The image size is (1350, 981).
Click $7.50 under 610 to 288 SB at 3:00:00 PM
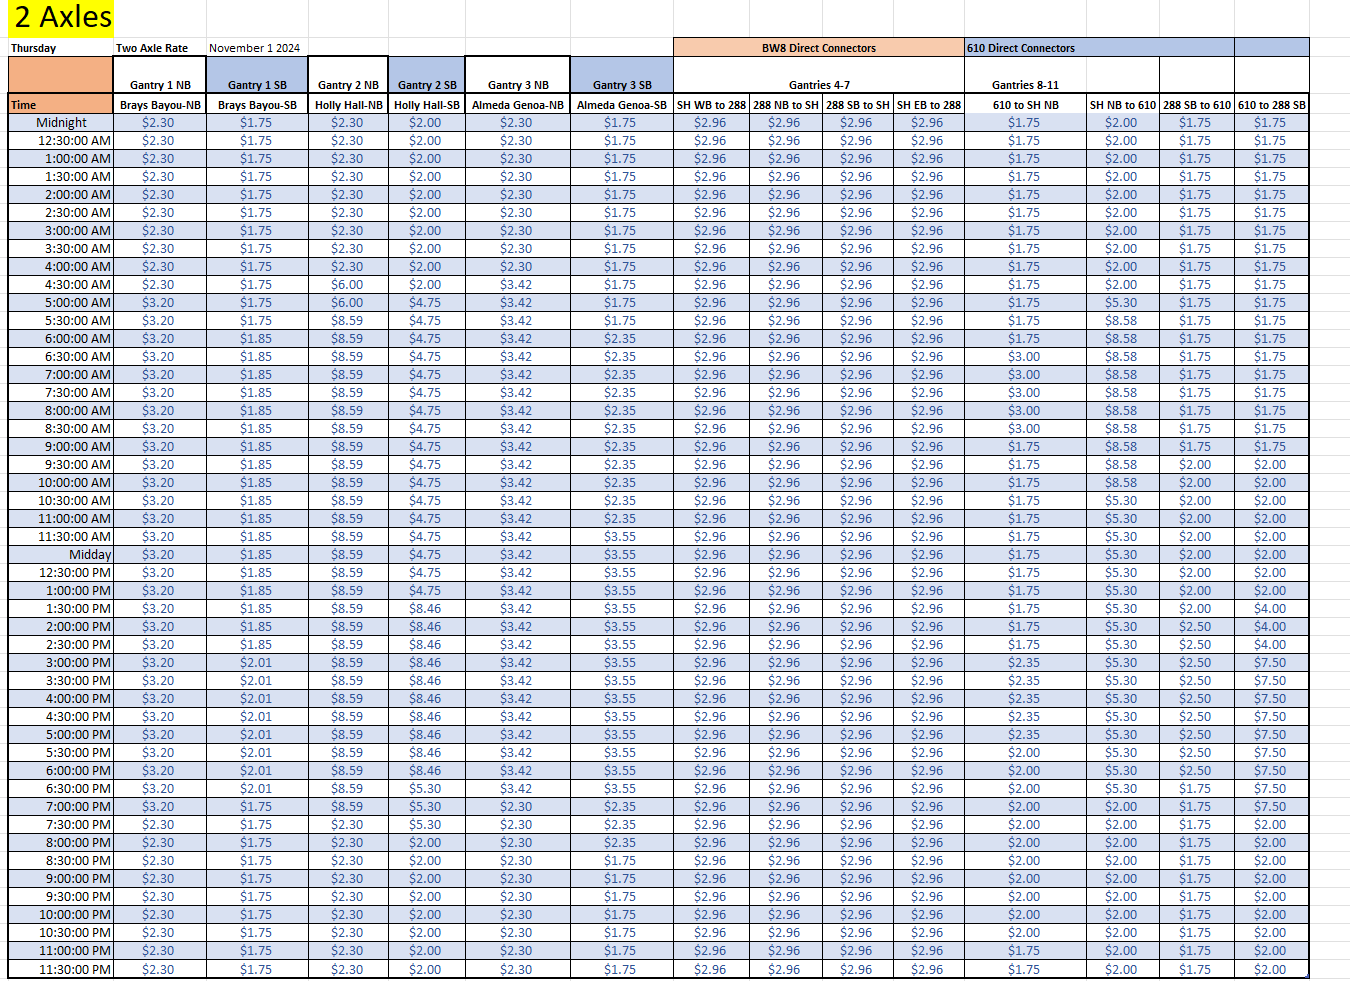(x=1272, y=662)
